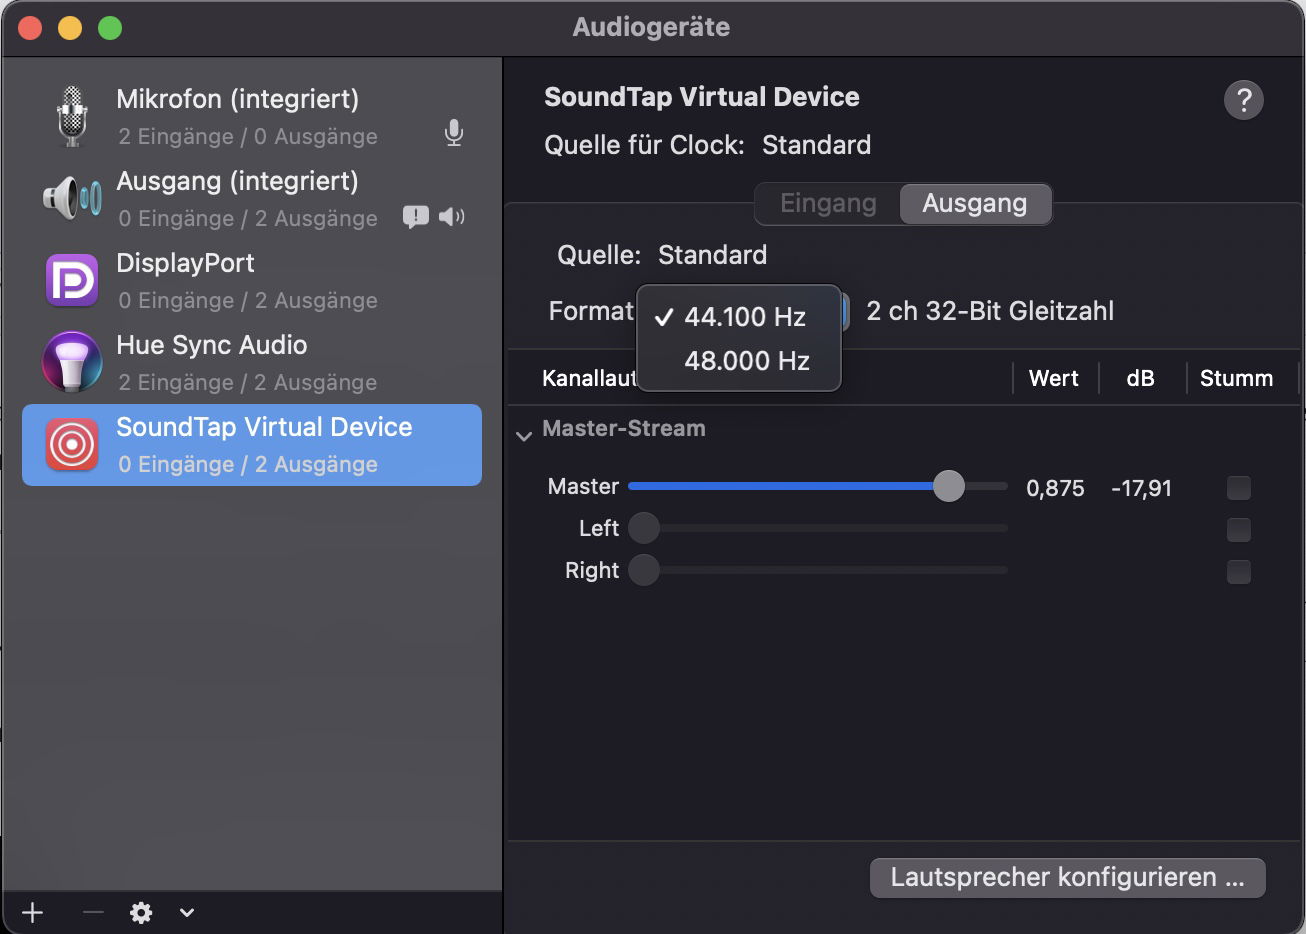Screen dimensions: 1306x934
Task: Click the dB column header
Action: (x=1140, y=378)
